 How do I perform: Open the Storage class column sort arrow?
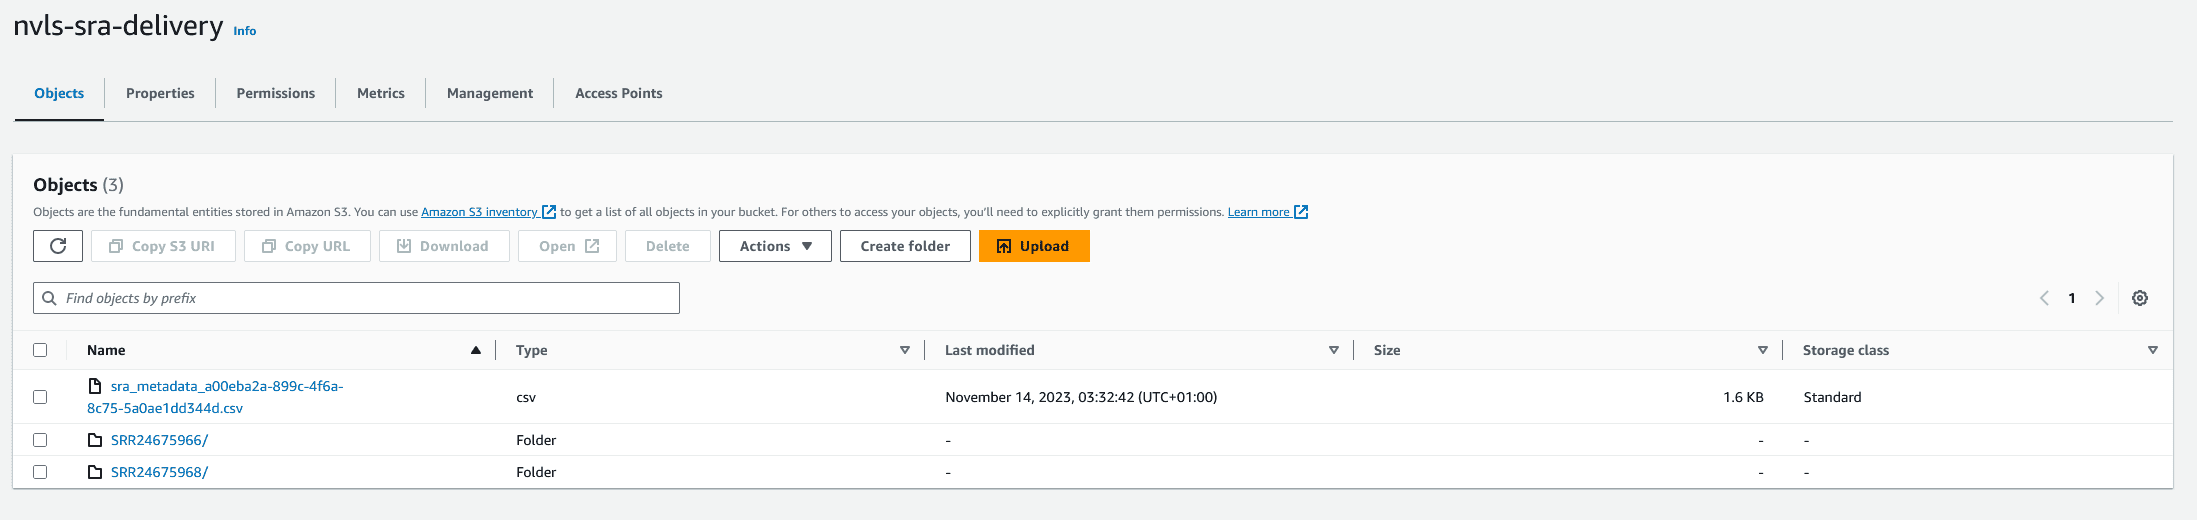[2153, 350]
